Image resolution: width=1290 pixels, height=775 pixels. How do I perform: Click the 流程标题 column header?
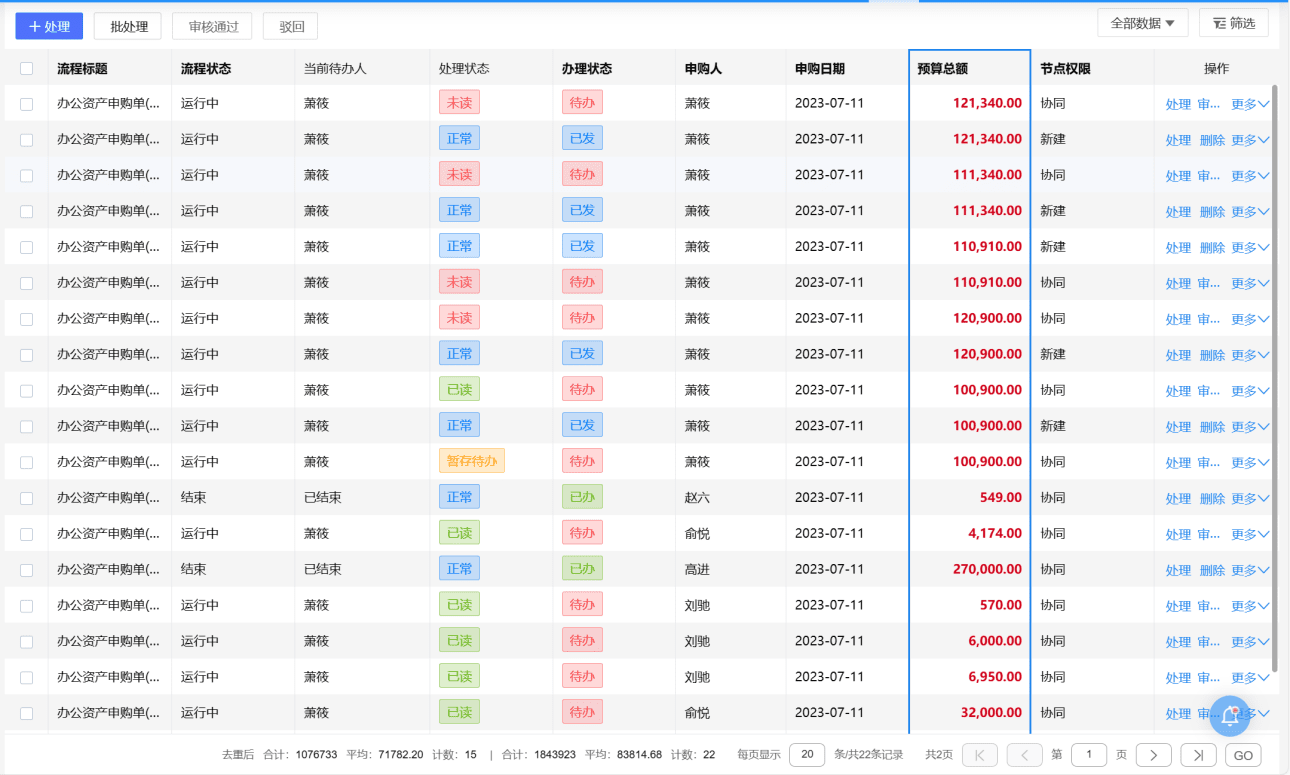[82, 69]
